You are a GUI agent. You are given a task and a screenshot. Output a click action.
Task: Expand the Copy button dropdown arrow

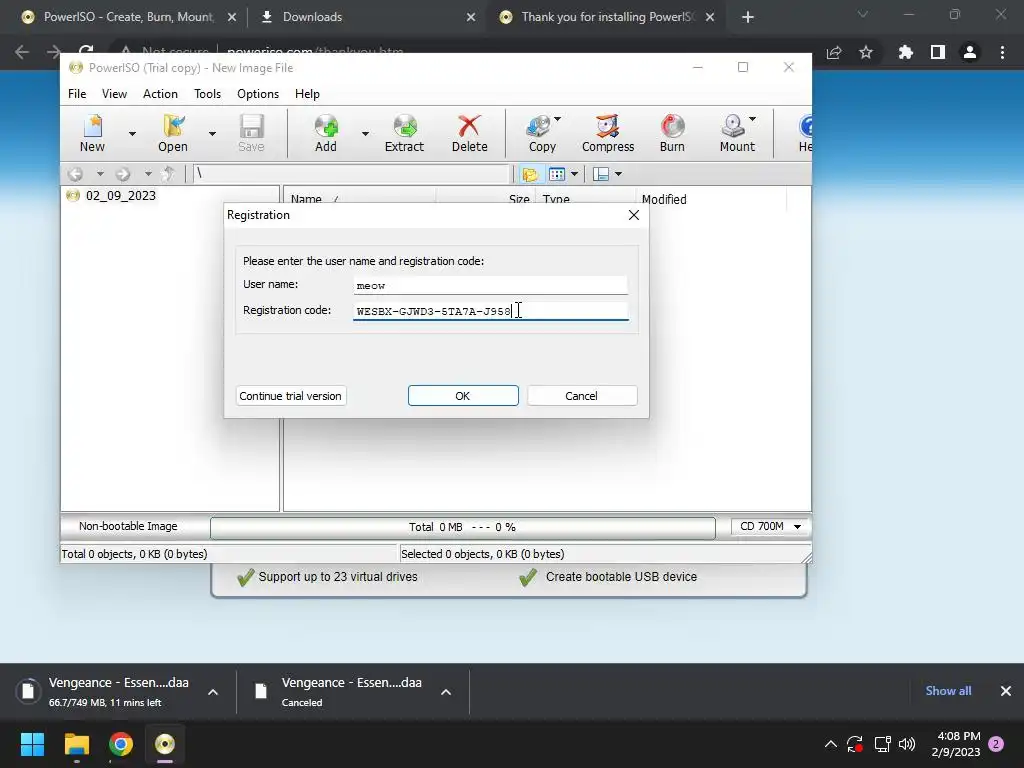point(557,119)
